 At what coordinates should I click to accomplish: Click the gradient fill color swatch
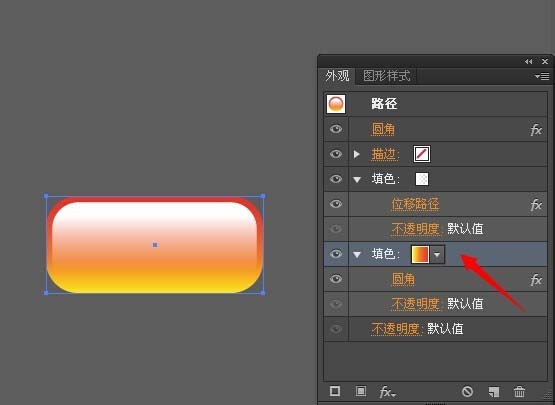pos(420,255)
